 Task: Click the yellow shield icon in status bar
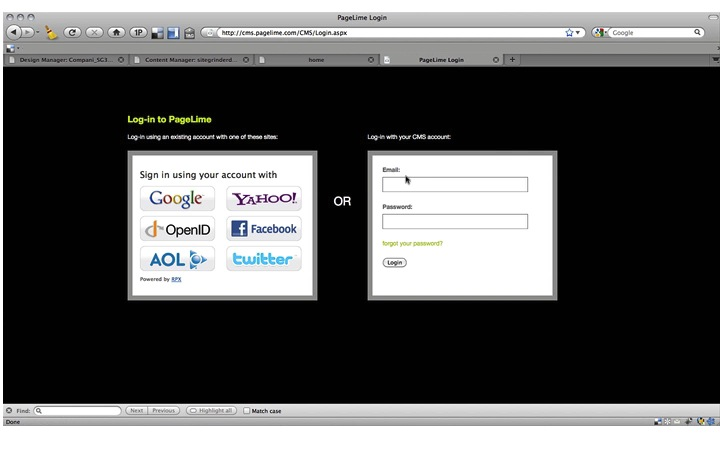coord(701,422)
